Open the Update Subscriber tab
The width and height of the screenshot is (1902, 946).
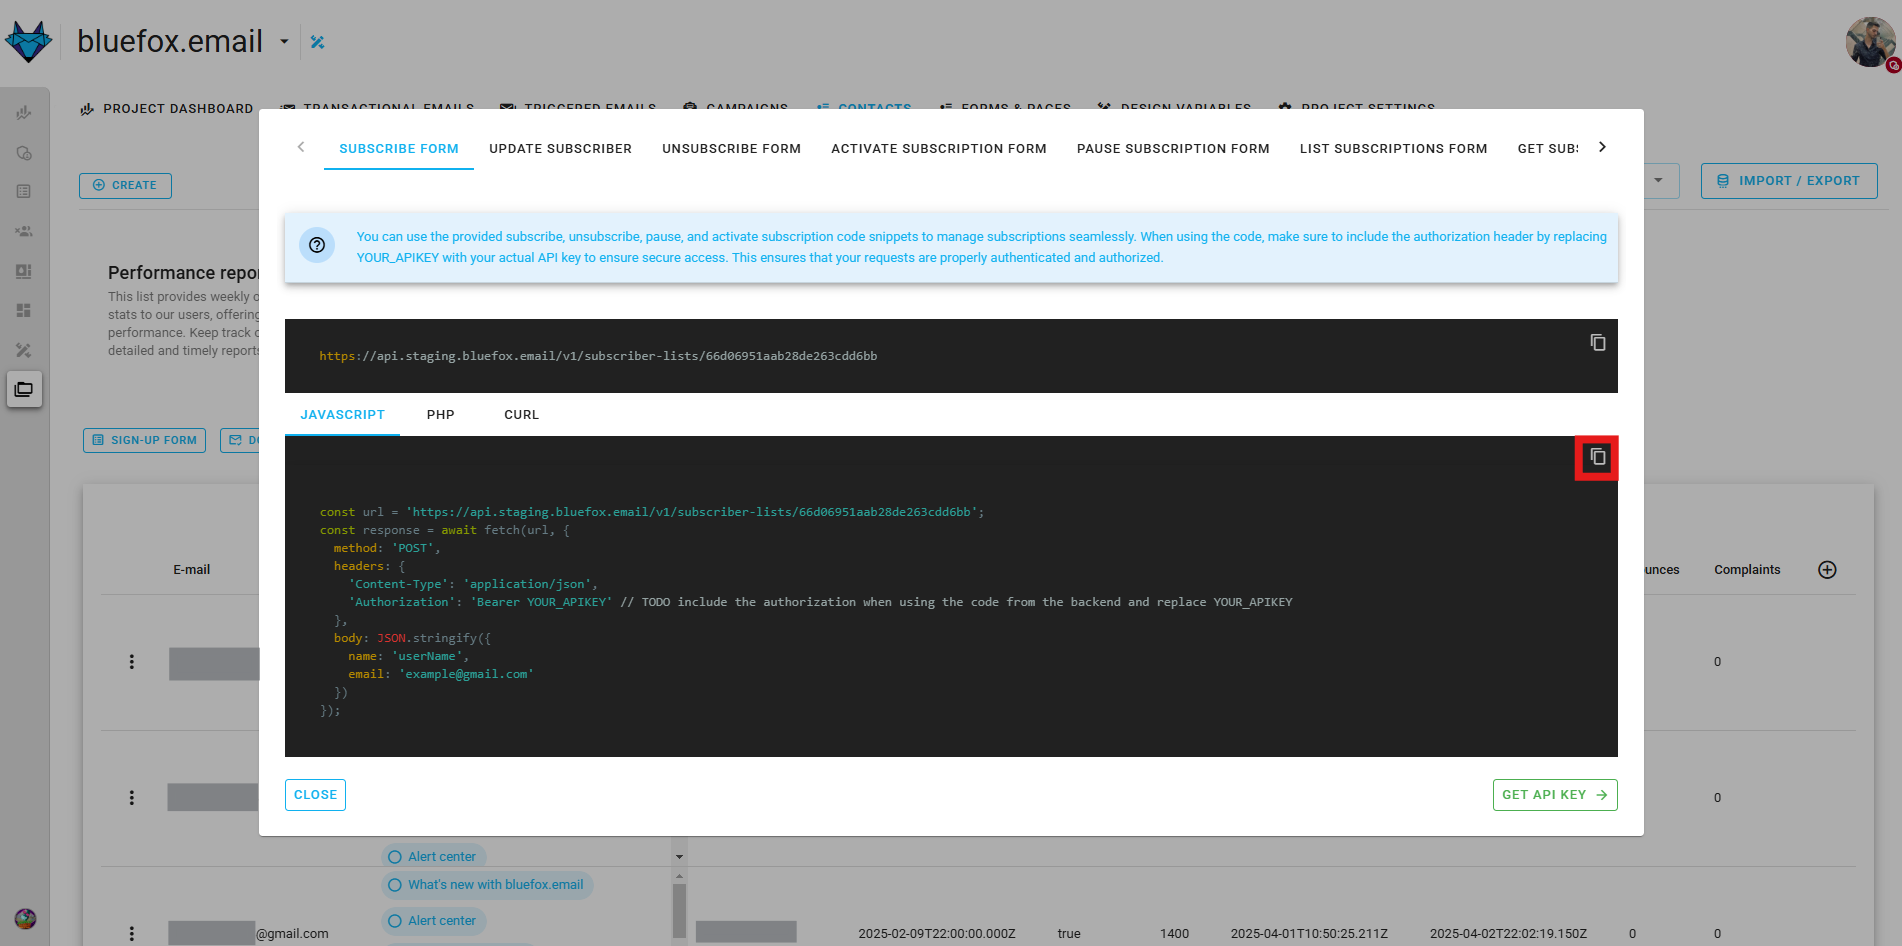[x=560, y=149]
